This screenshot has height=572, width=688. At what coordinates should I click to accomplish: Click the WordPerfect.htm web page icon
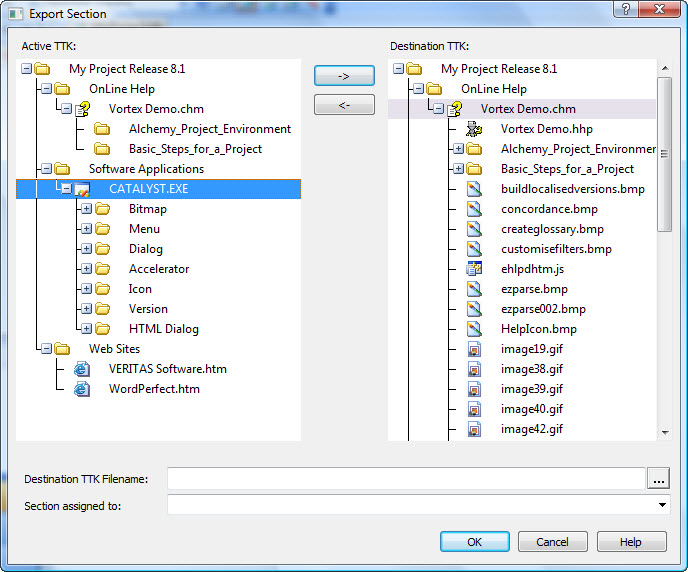tap(82, 389)
